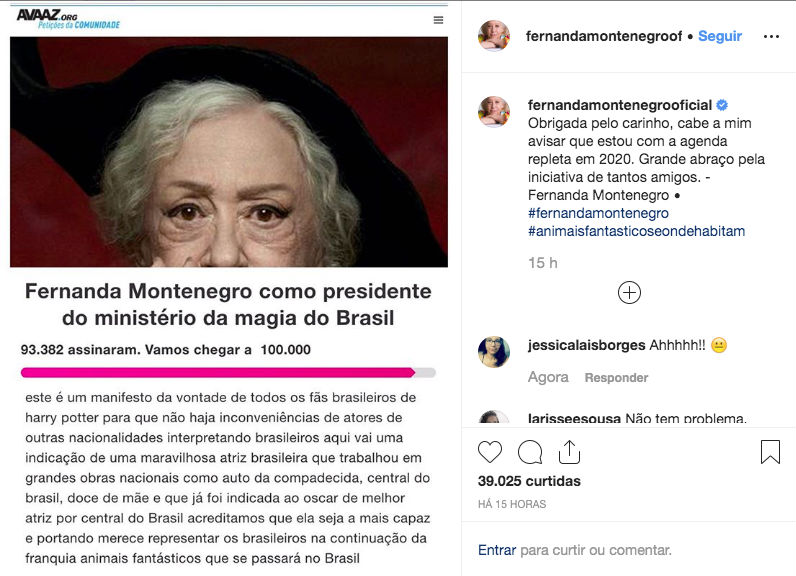
Task: Open the #animaisfantasticoseondehabitam hashtag
Action: 637,231
